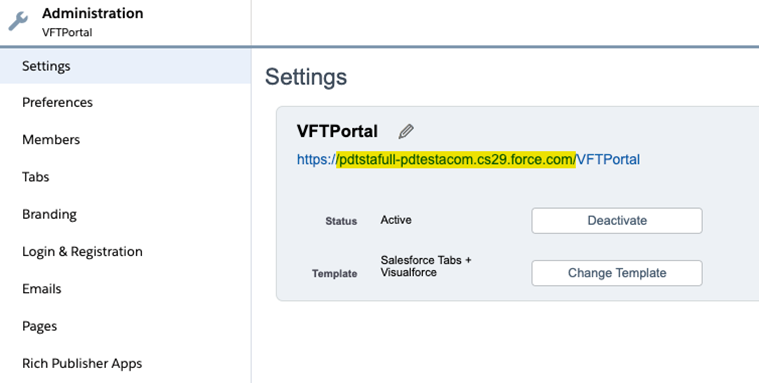Image resolution: width=759 pixels, height=383 pixels.
Task: Open Rich Publisher Apps
Action: 125,363
